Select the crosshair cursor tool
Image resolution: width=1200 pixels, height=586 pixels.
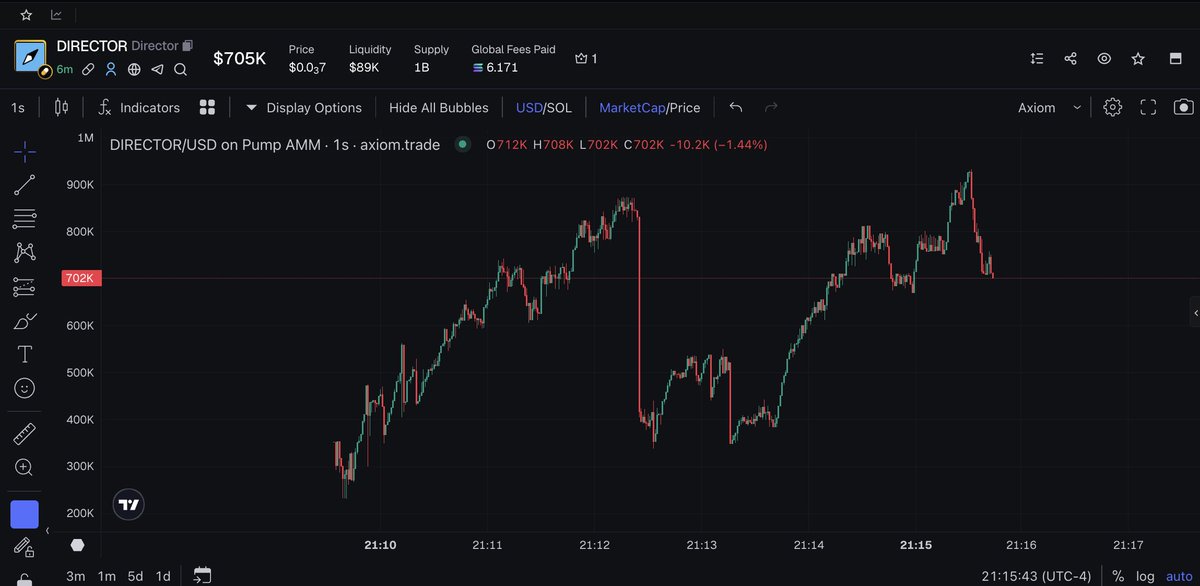click(25, 152)
